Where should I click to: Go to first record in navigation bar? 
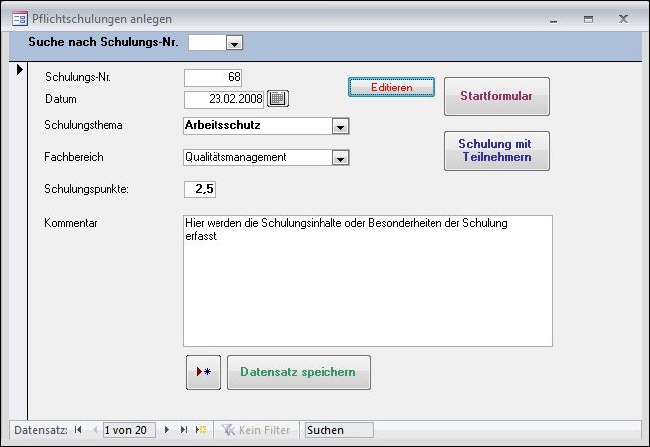pyautogui.click(x=78, y=430)
